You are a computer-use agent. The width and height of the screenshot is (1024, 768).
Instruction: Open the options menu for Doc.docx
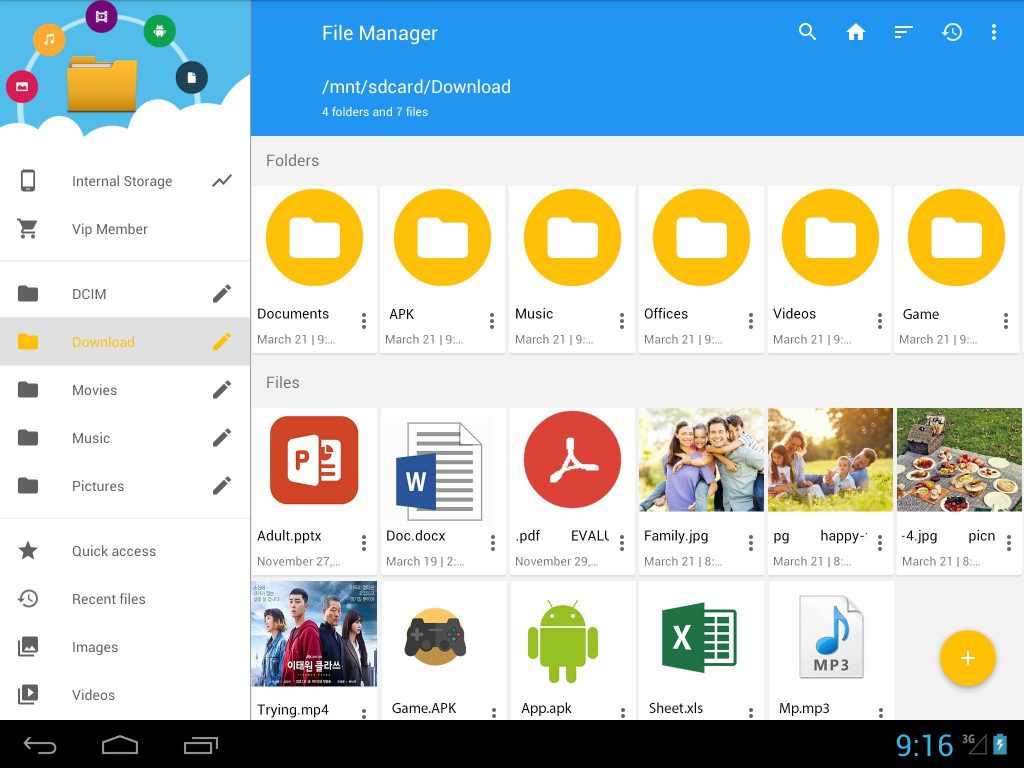[x=492, y=543]
